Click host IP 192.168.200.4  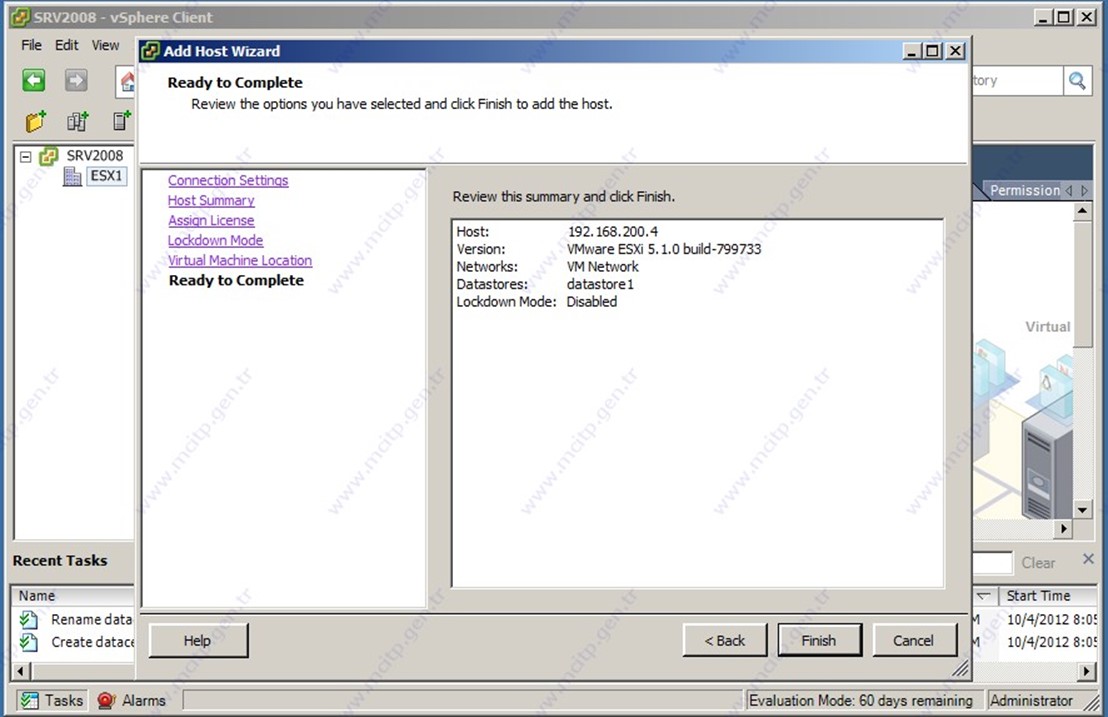click(x=613, y=232)
